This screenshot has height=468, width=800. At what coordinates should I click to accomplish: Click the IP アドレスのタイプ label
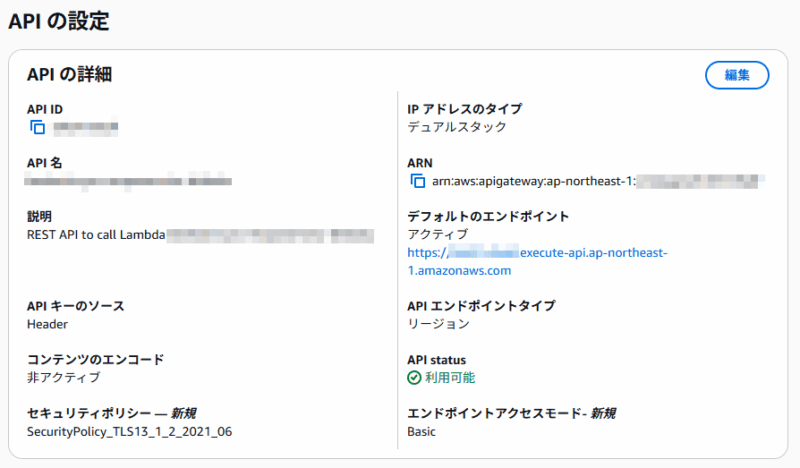pos(465,109)
